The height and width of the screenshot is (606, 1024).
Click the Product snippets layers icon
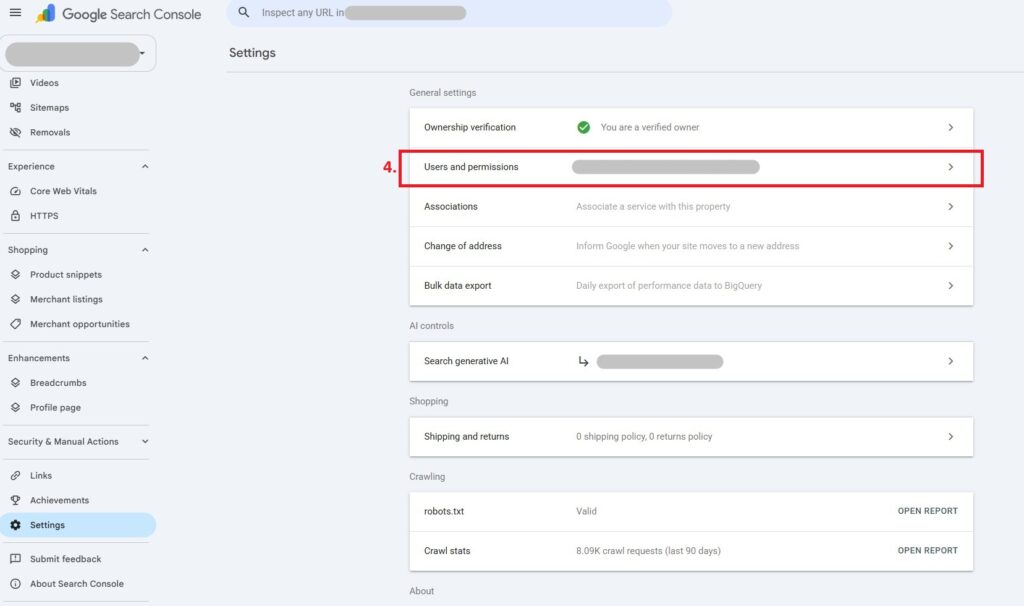(x=16, y=275)
